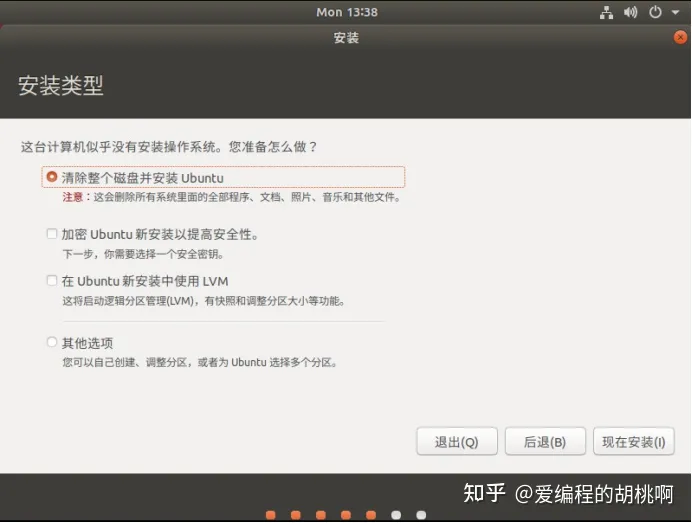Viewport: 692px width, 523px height.
Task: Click the 现在安装(I) button
Action: coord(634,441)
